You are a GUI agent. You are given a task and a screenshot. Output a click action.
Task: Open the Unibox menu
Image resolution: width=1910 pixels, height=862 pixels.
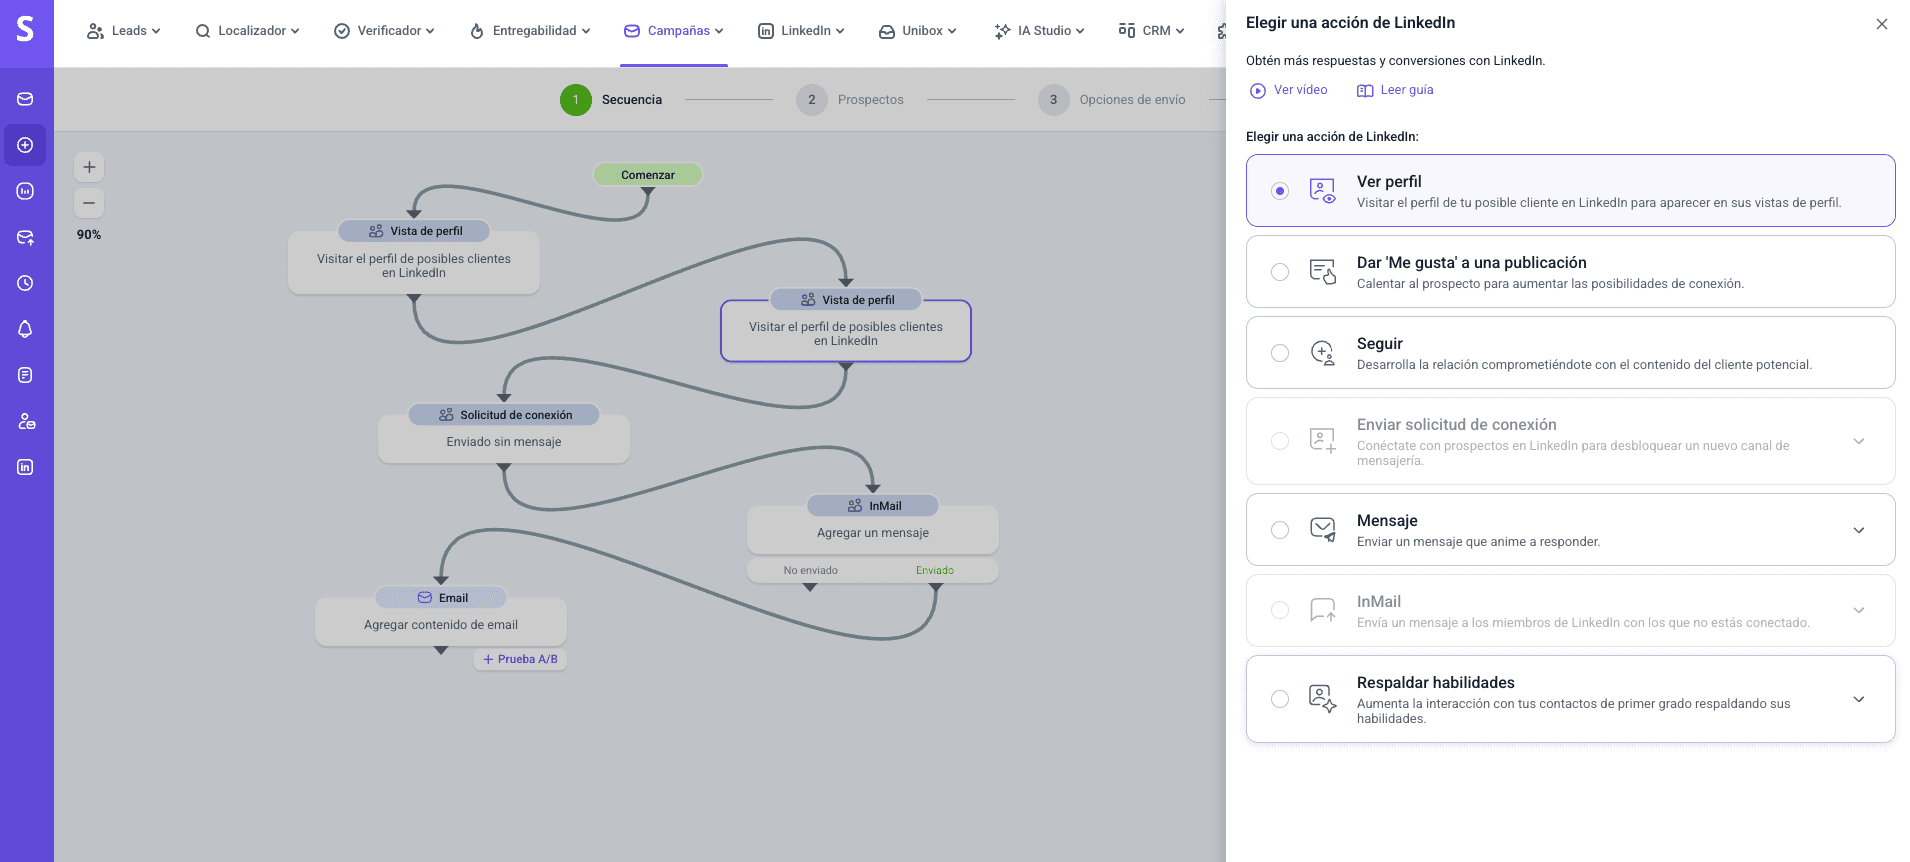click(917, 31)
